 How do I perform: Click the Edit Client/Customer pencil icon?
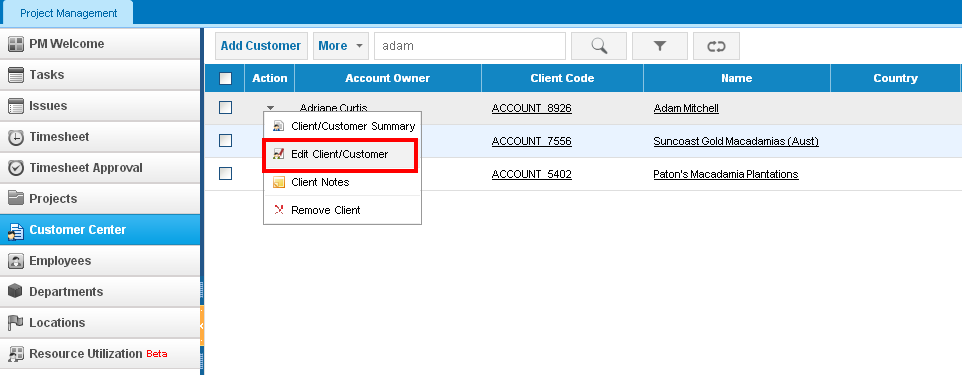coord(279,155)
